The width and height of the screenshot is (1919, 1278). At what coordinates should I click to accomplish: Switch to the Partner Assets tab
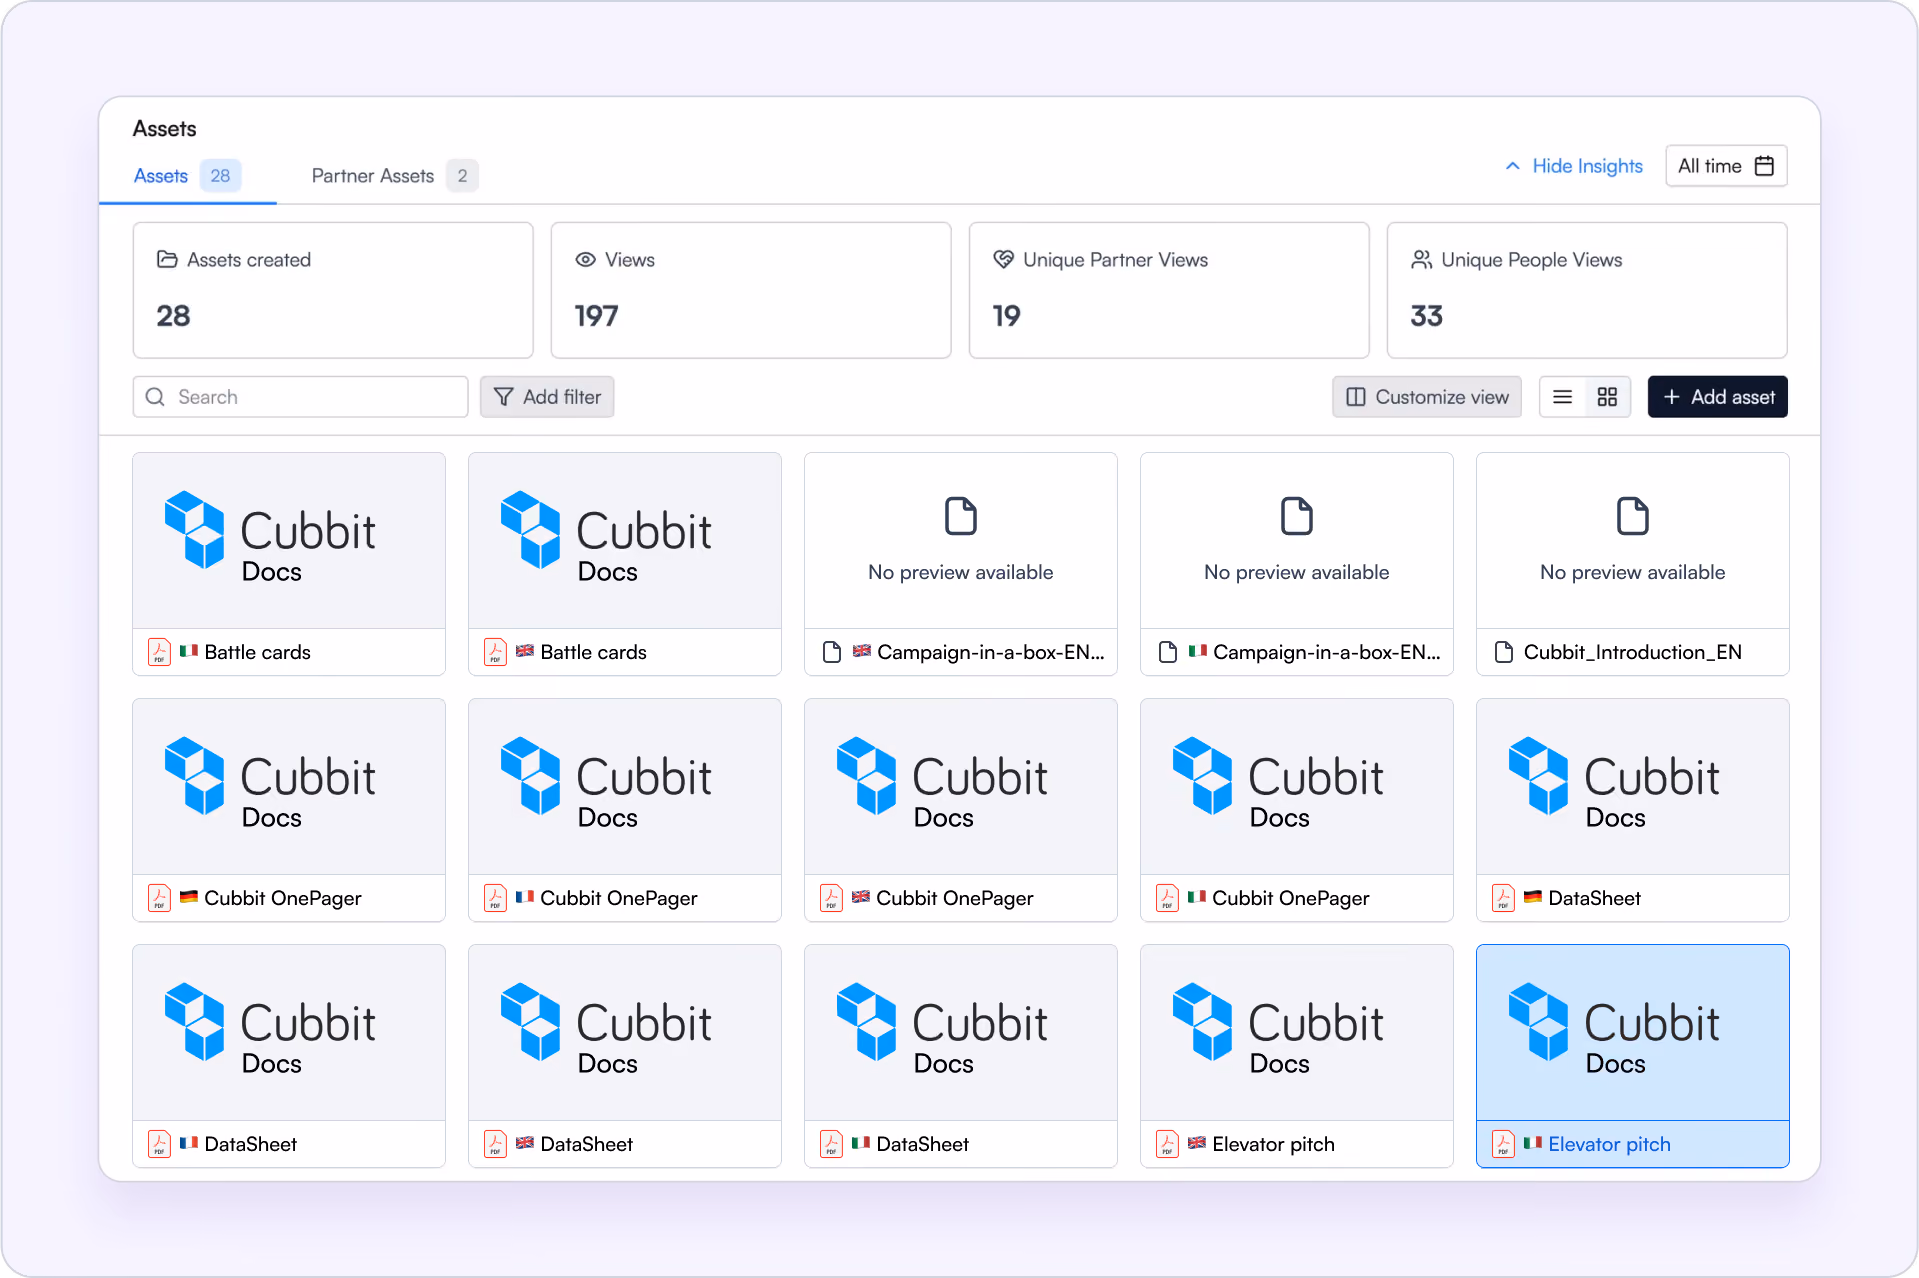pos(394,176)
